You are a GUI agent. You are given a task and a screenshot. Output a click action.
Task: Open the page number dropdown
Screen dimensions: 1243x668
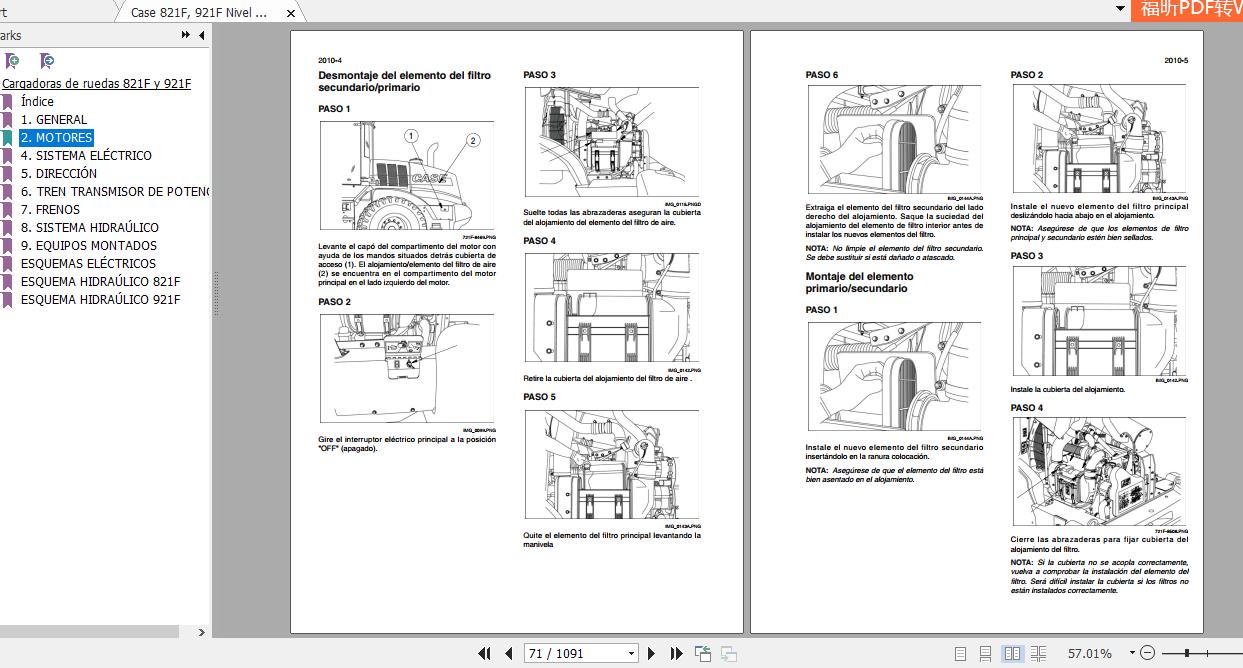[x=631, y=654]
